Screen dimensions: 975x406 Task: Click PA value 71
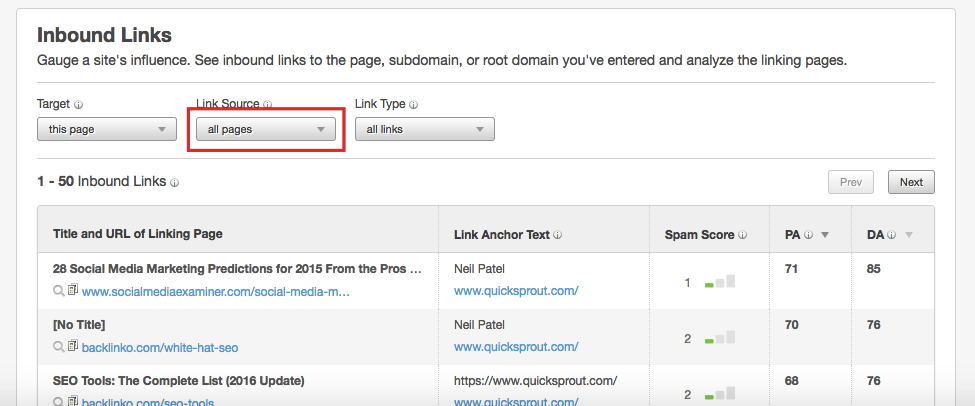point(792,269)
